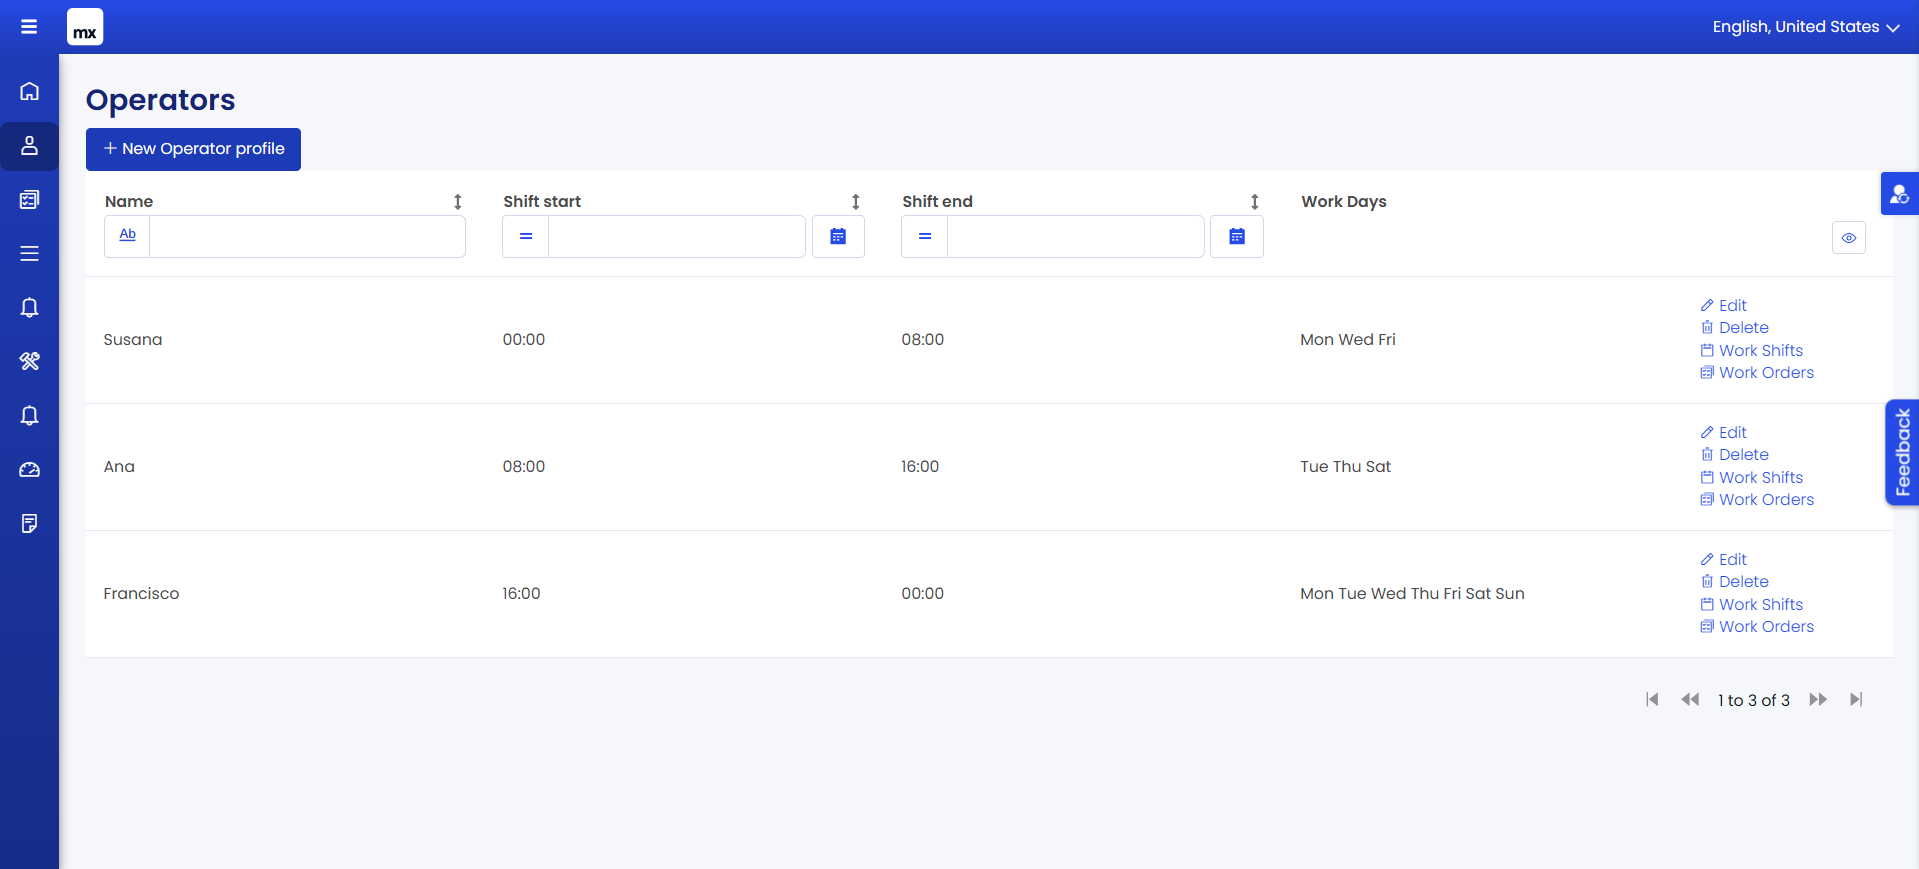Click the user profile icon at right edge

click(1899, 194)
